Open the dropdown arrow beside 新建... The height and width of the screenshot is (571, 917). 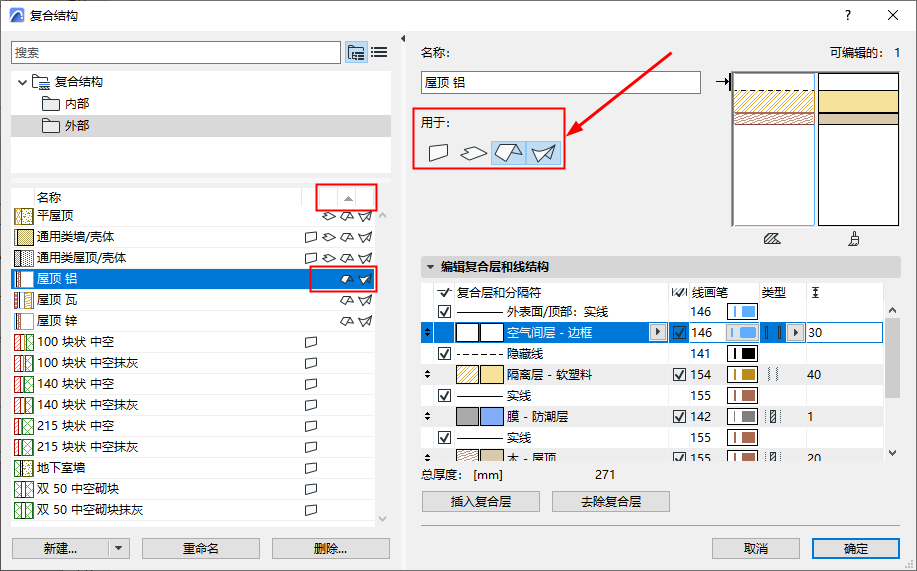(x=119, y=549)
